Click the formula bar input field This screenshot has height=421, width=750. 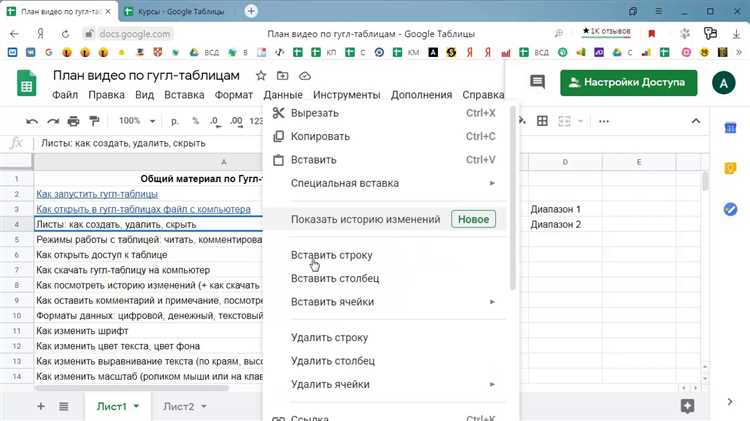coord(150,143)
